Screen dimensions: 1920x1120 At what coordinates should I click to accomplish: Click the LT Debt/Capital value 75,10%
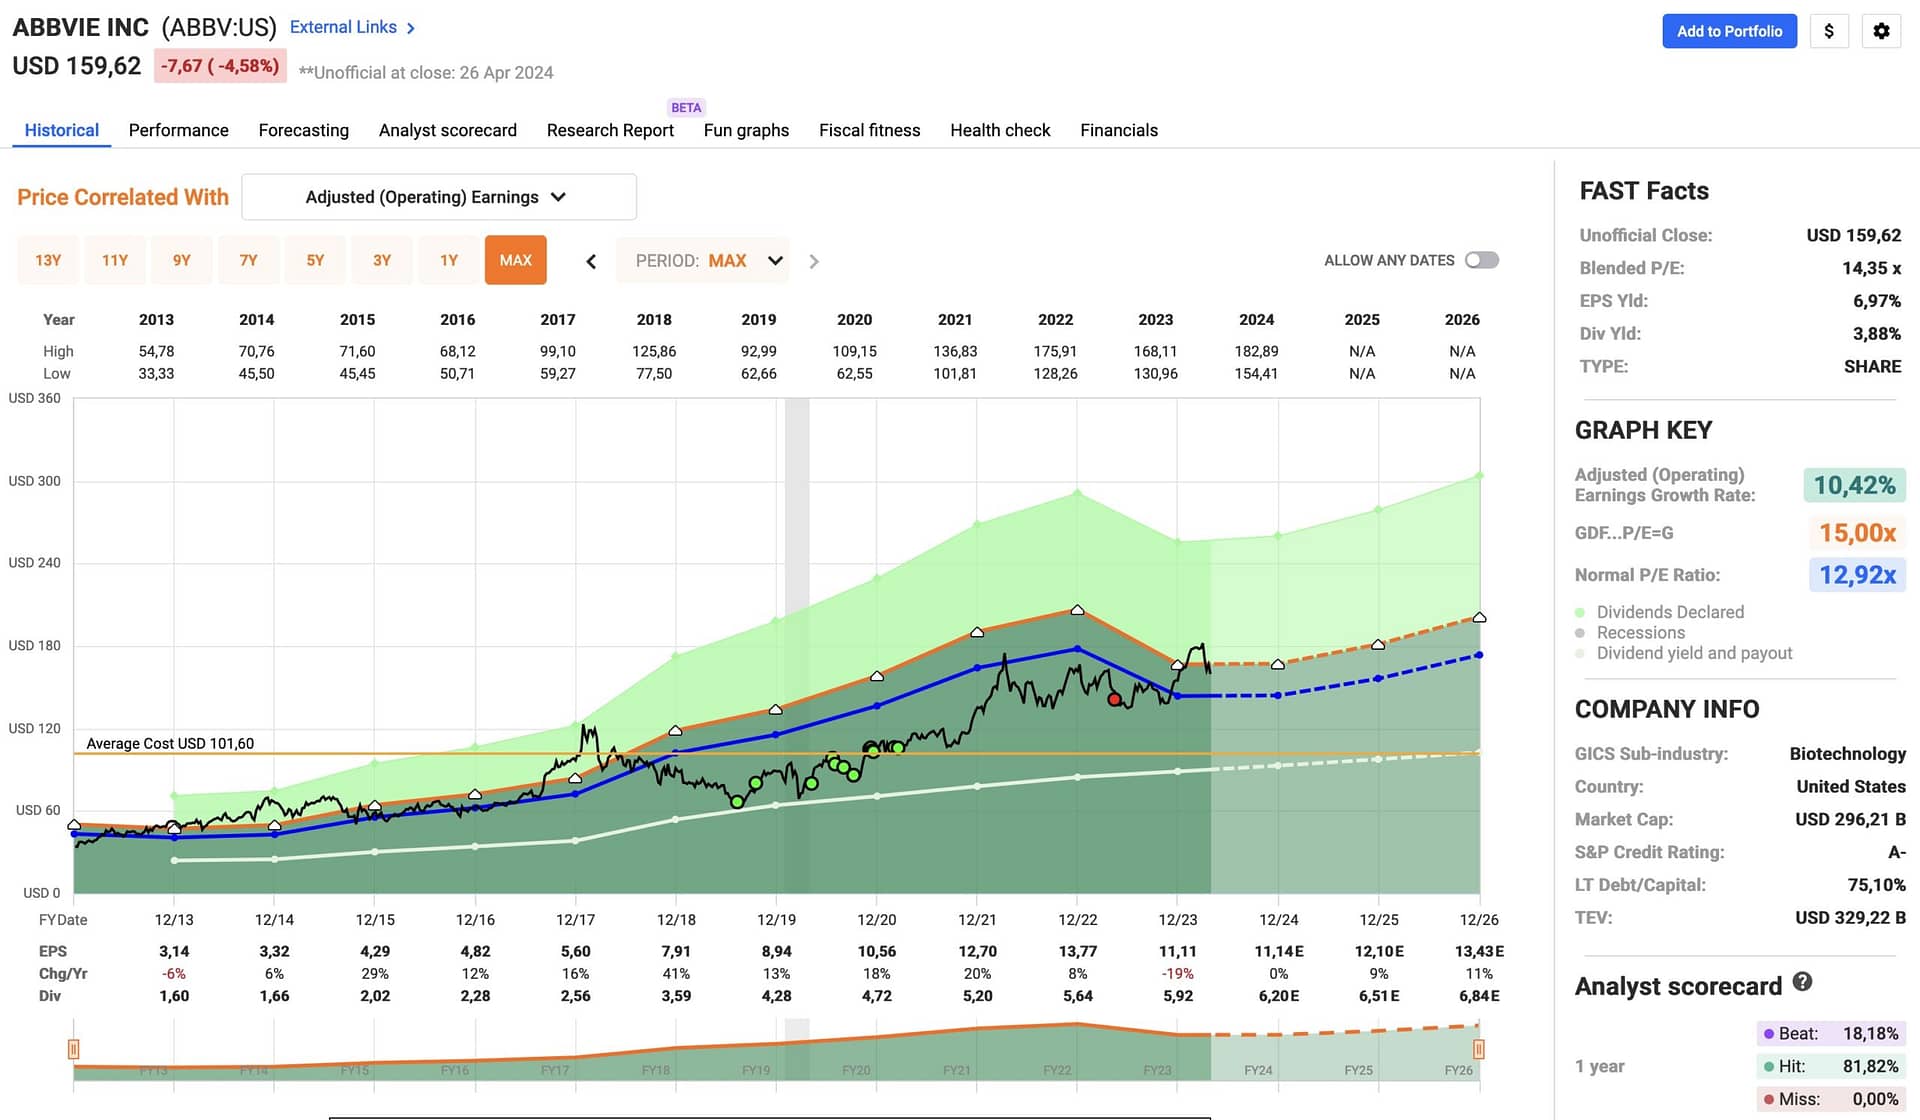1876,885
